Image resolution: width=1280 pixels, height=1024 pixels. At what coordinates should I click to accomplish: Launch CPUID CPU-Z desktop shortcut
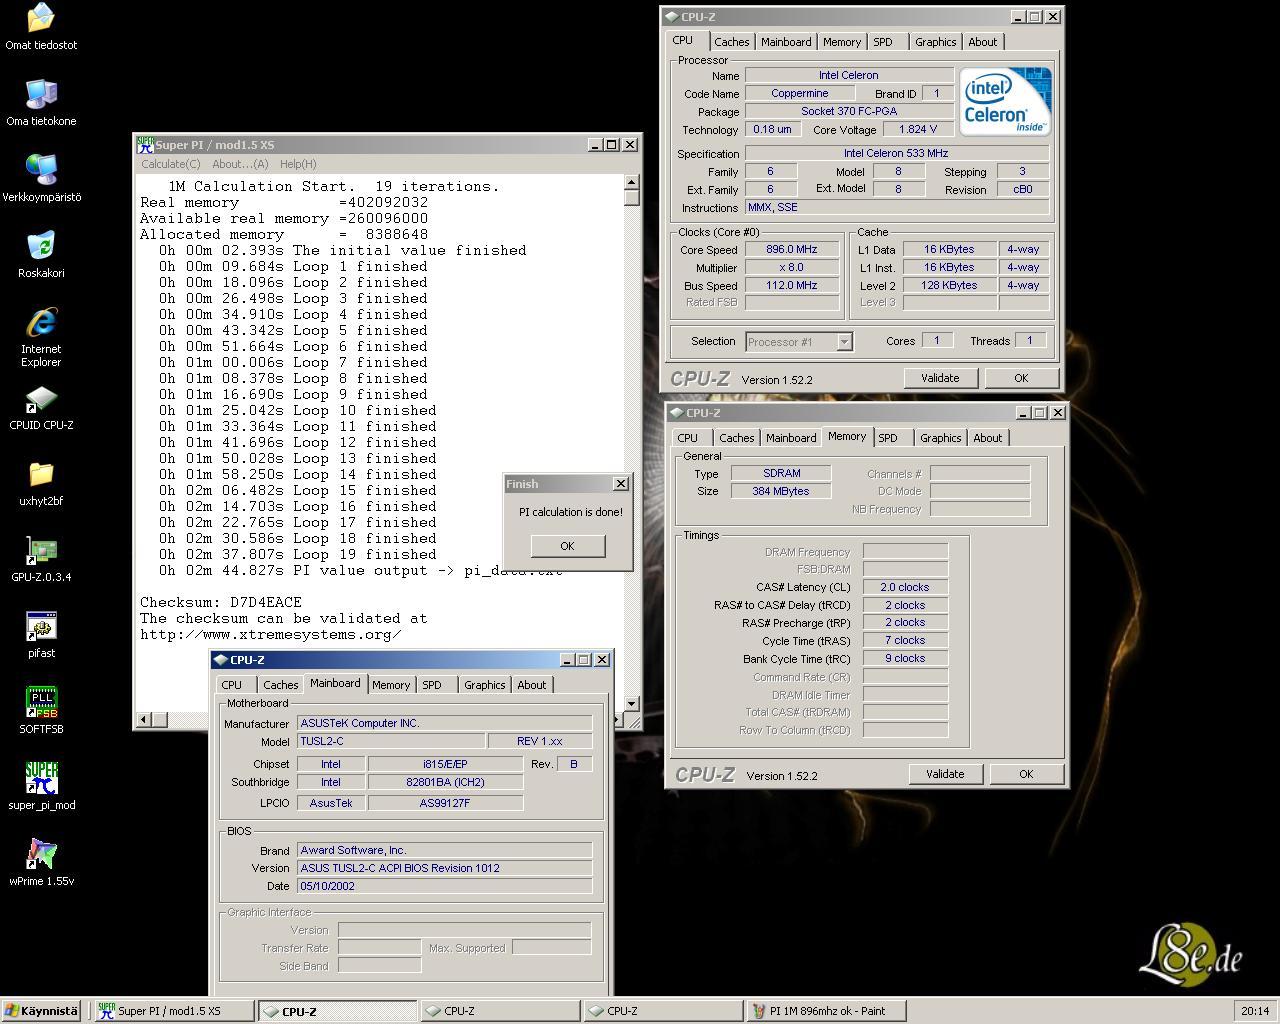[x=41, y=407]
